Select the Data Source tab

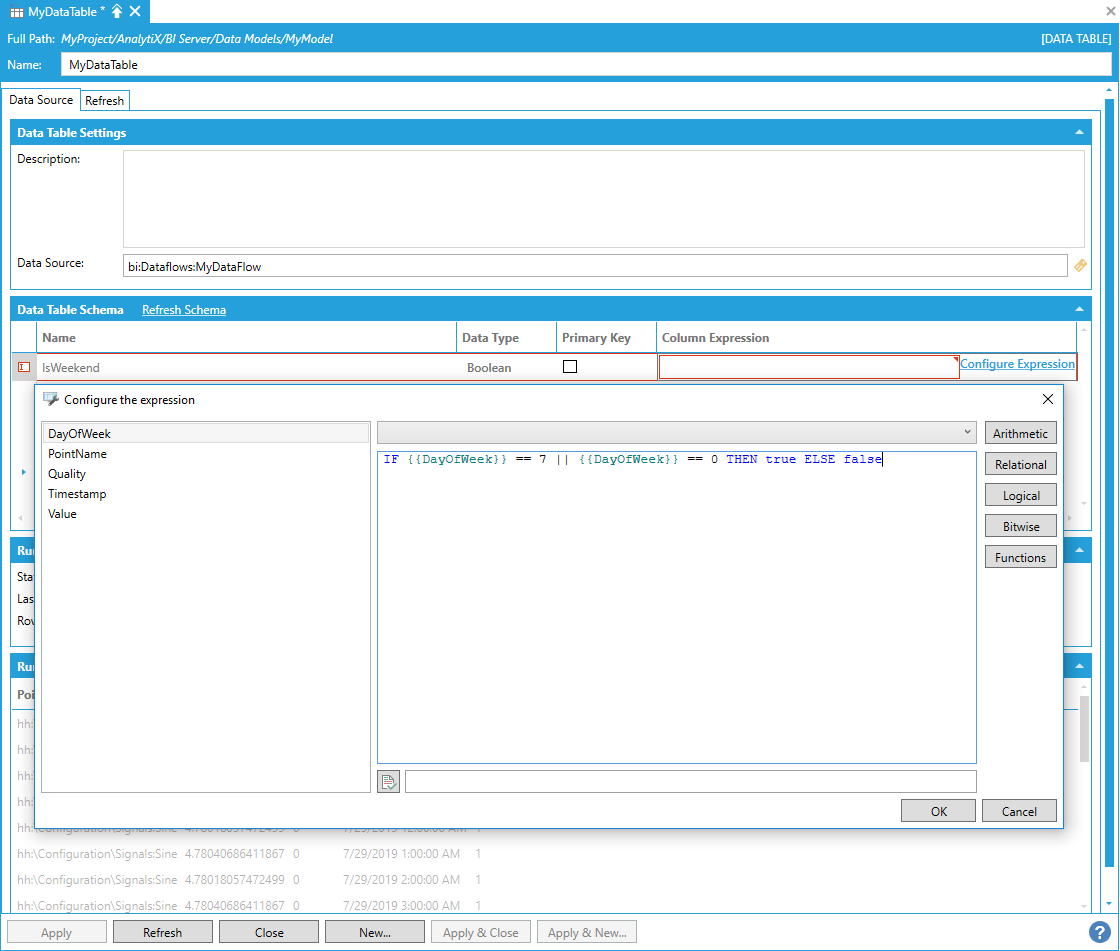pyautogui.click(x=41, y=100)
